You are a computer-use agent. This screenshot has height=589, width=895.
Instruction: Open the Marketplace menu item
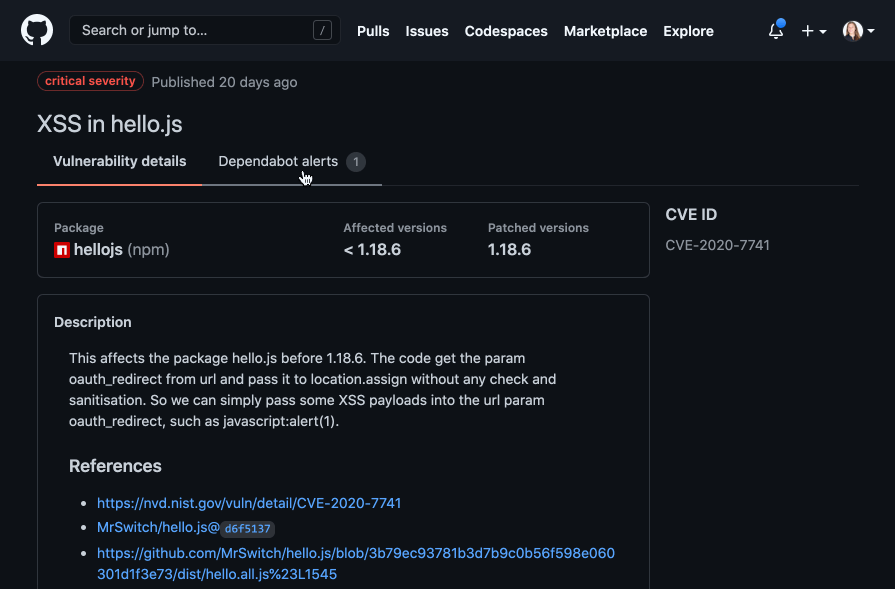click(x=605, y=31)
